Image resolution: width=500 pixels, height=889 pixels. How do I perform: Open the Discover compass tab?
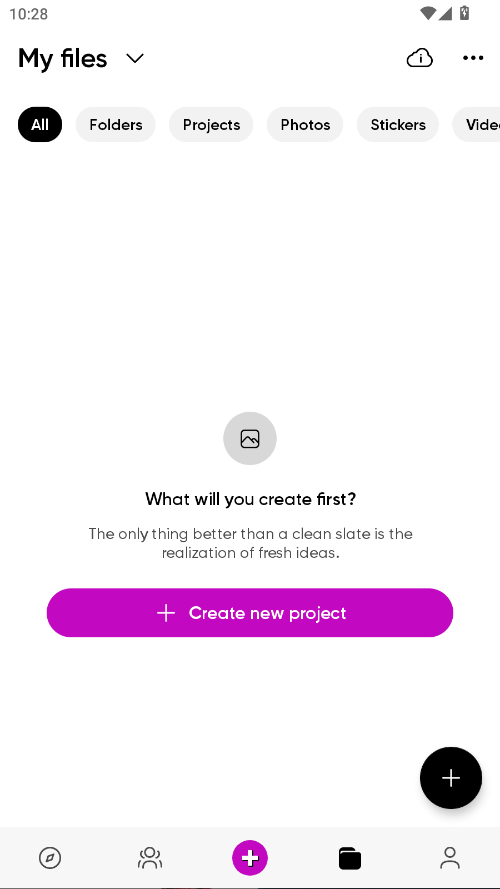pyautogui.click(x=50, y=858)
